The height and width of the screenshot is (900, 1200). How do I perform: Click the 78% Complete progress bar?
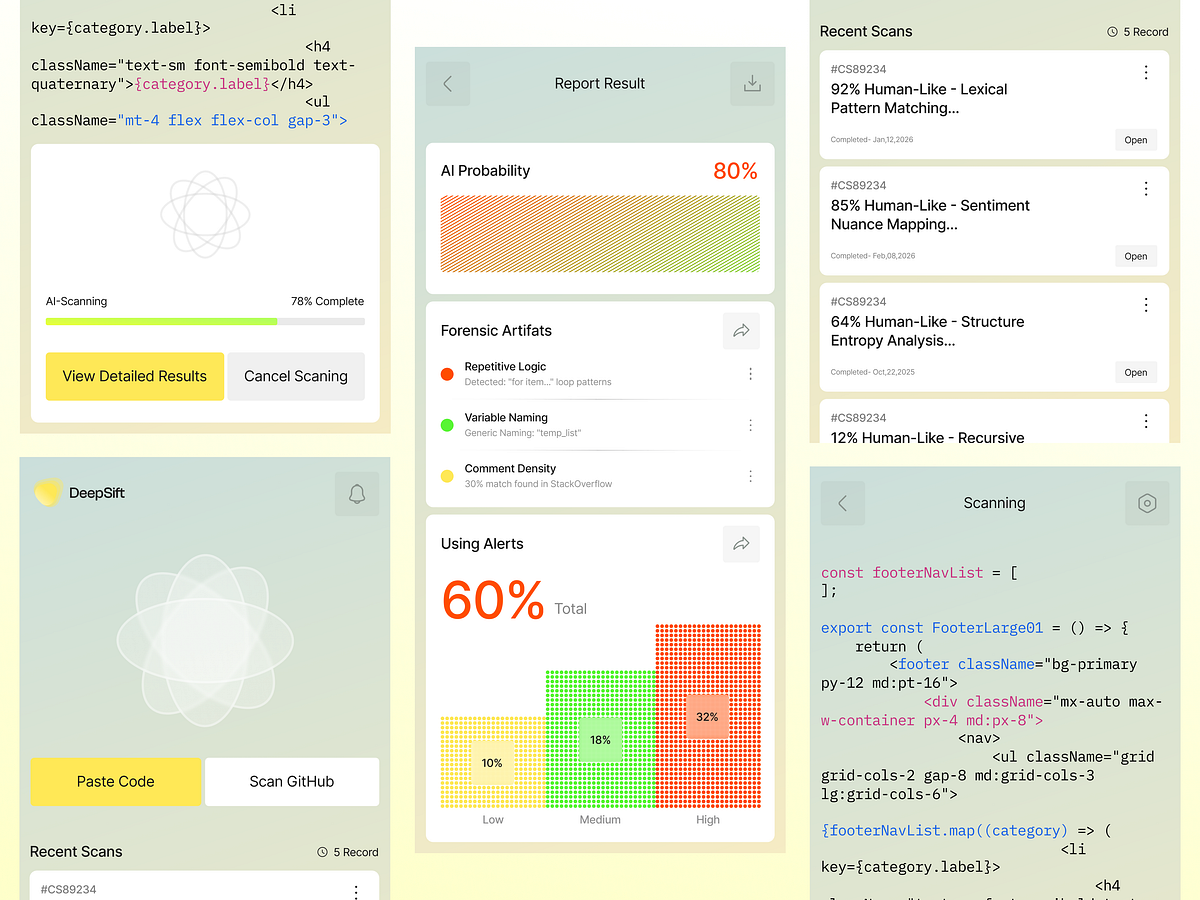[x=205, y=321]
